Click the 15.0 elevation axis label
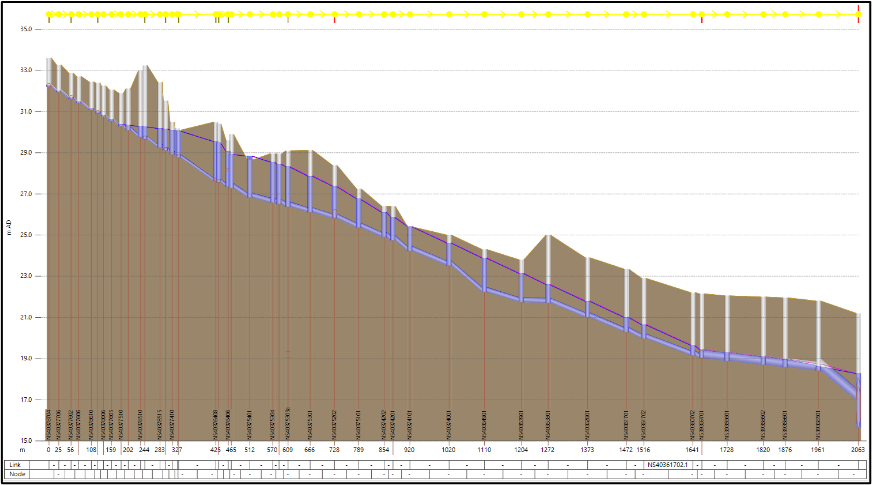The width and height of the screenshot is (872, 485). (26, 440)
